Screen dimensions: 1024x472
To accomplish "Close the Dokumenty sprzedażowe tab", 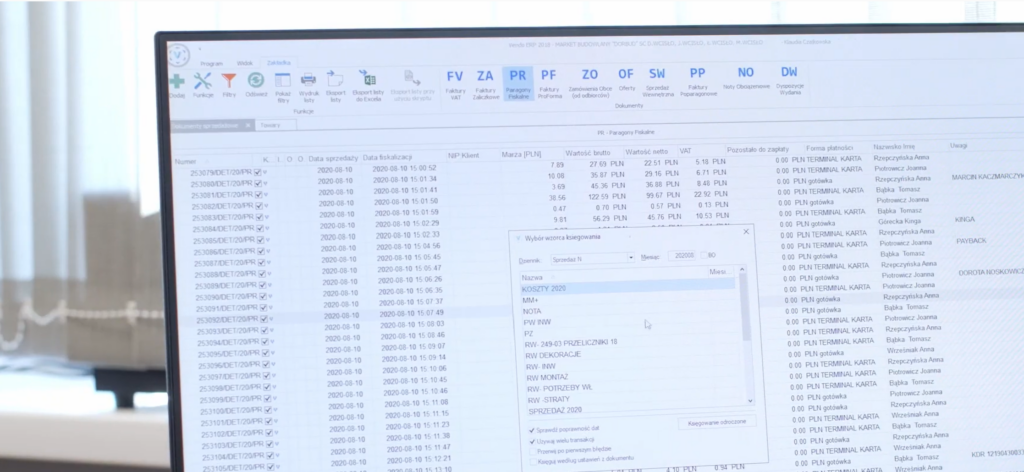I will click(x=248, y=125).
